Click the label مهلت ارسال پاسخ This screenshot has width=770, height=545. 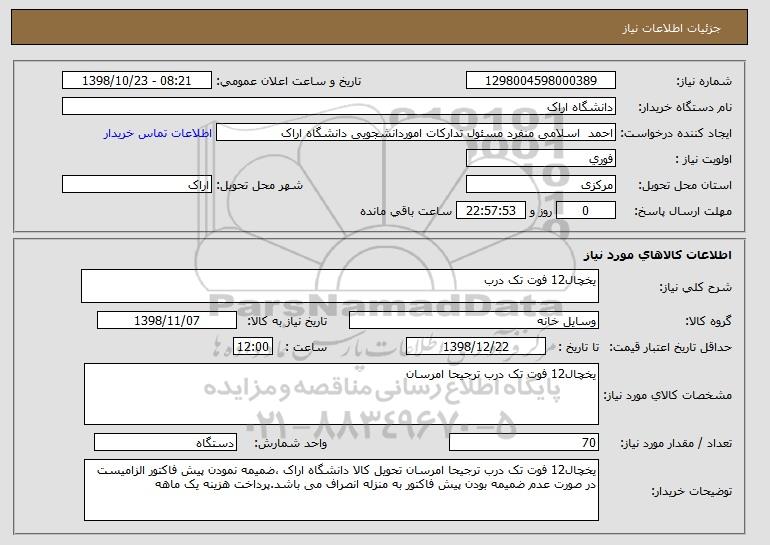click(683, 211)
